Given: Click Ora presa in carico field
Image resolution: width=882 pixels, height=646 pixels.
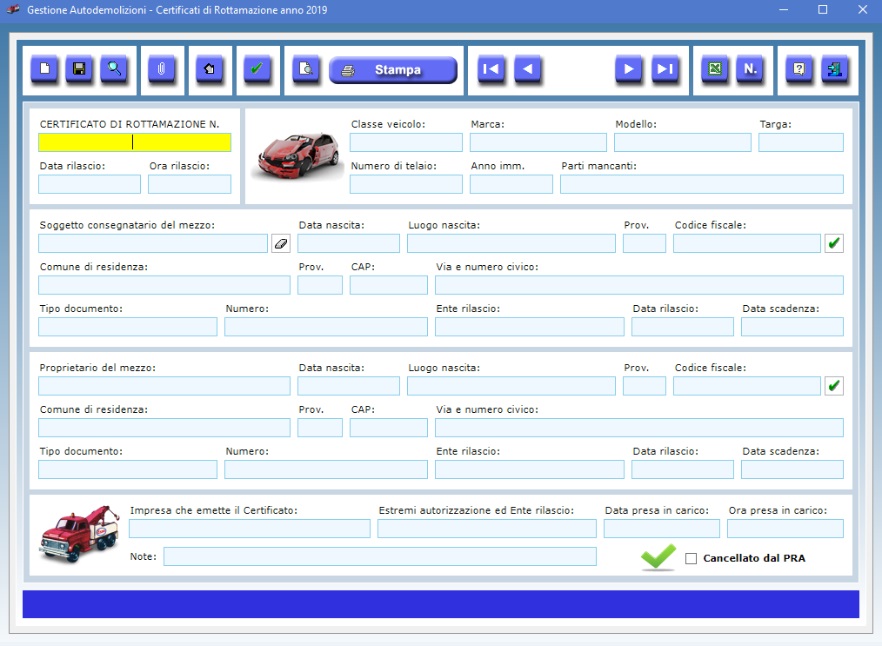Looking at the screenshot, I should (785, 528).
